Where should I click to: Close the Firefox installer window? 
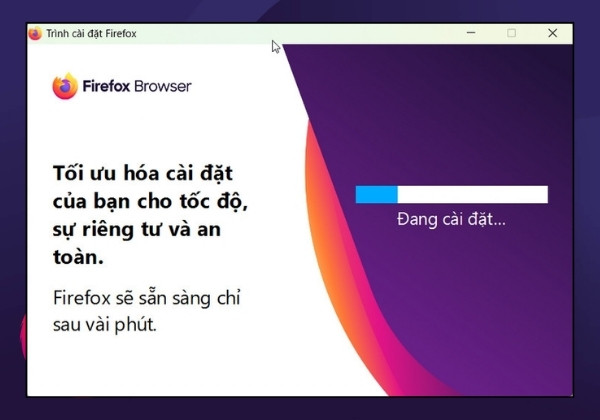[552, 33]
